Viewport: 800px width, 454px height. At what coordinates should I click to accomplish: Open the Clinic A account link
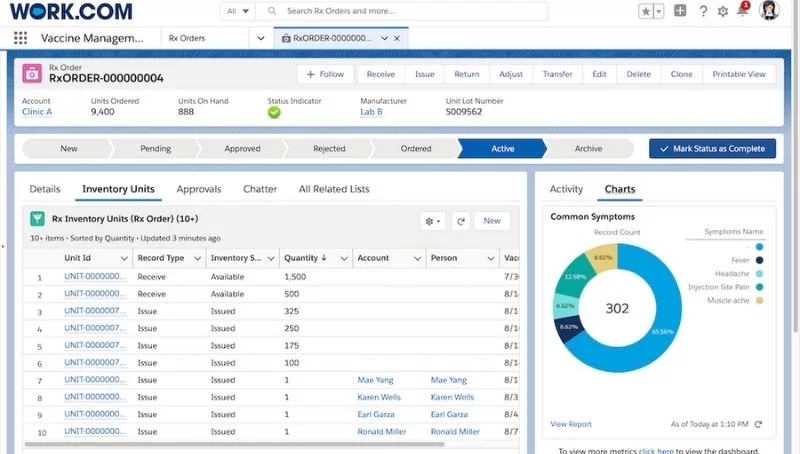pyautogui.click(x=37, y=112)
